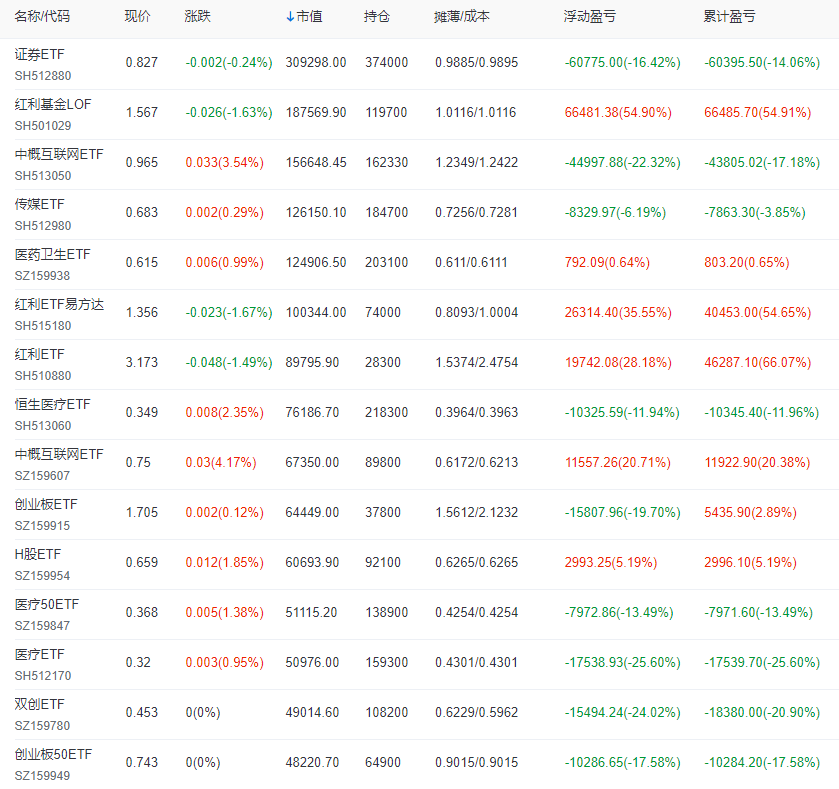Image resolution: width=839 pixels, height=789 pixels.
Task: Open 医药卫生ETF fund name
Action: (52, 255)
